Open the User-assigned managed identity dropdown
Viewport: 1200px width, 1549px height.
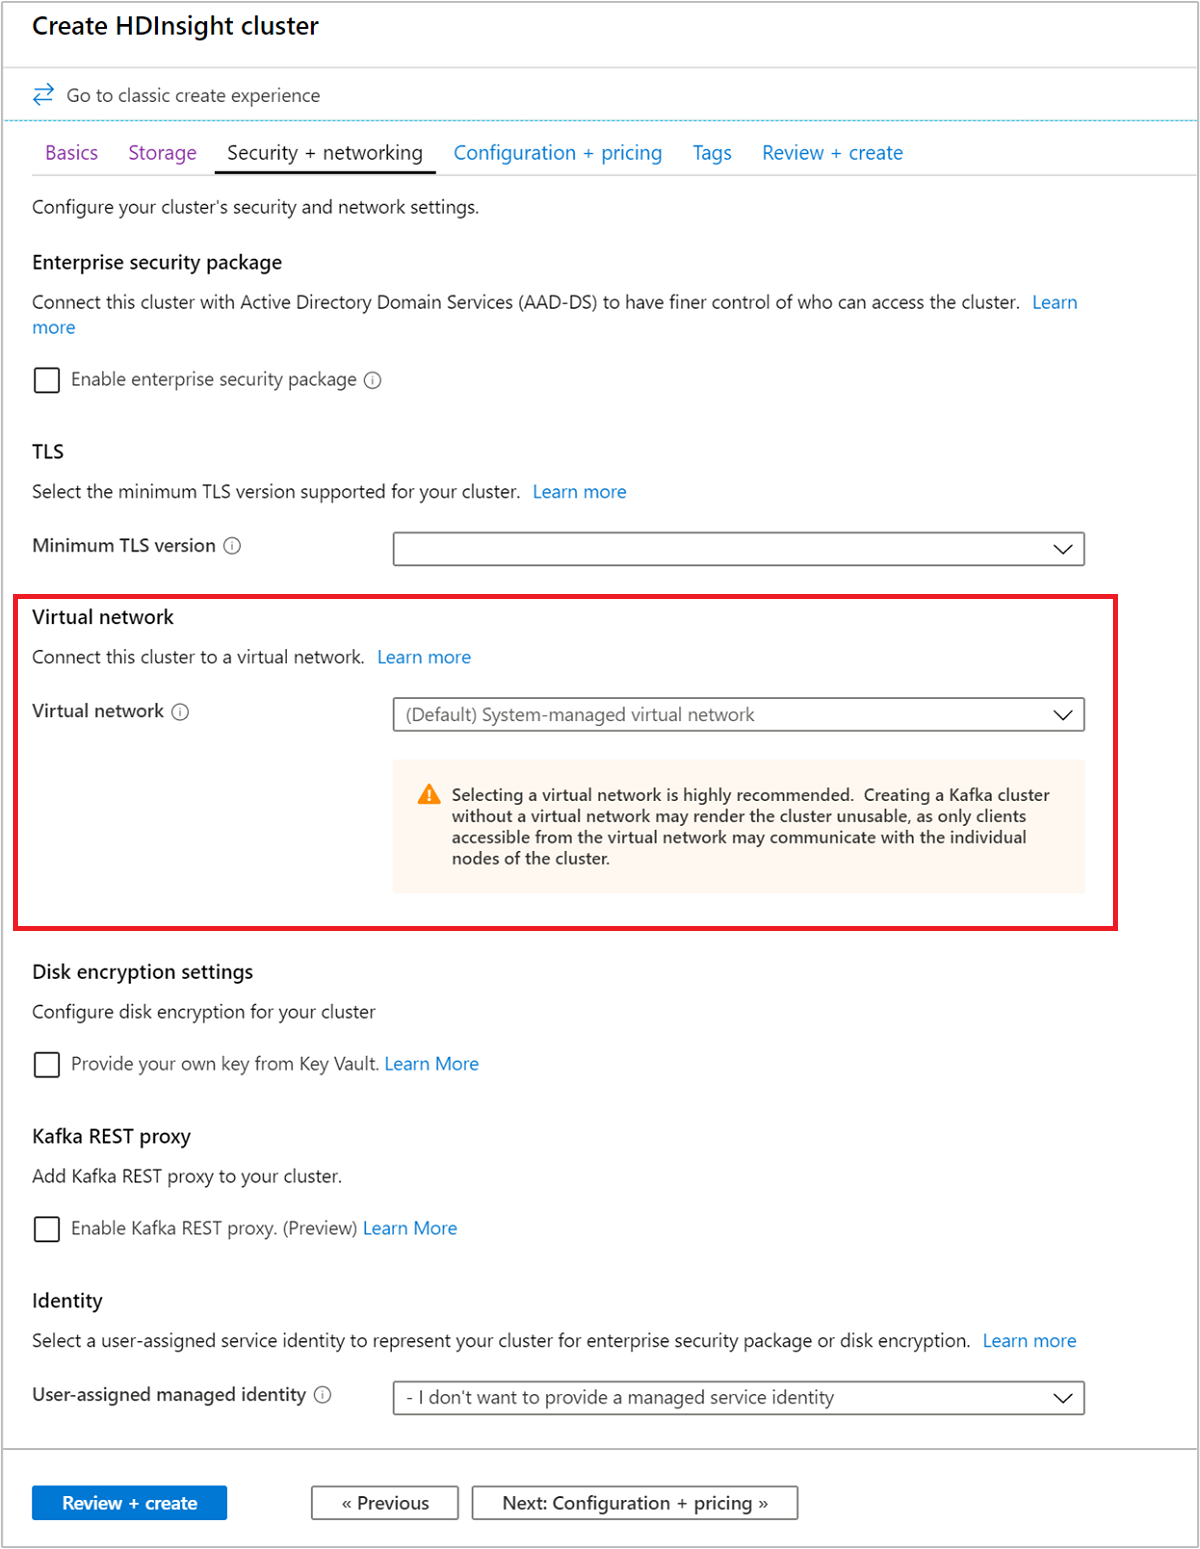(x=738, y=1398)
